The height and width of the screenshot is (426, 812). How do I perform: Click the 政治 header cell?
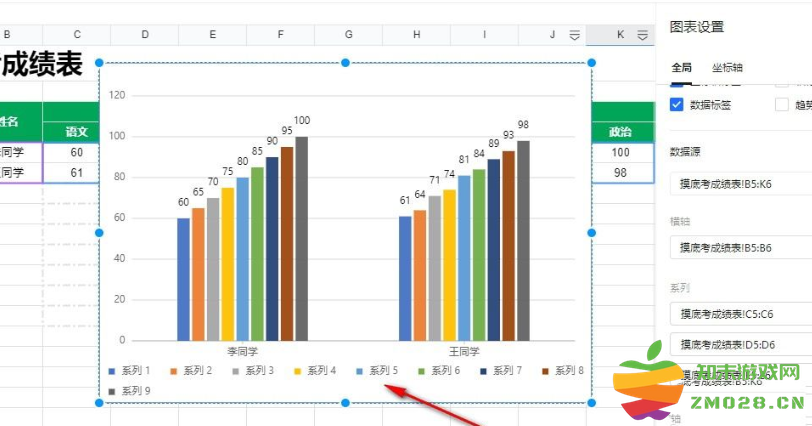point(620,132)
